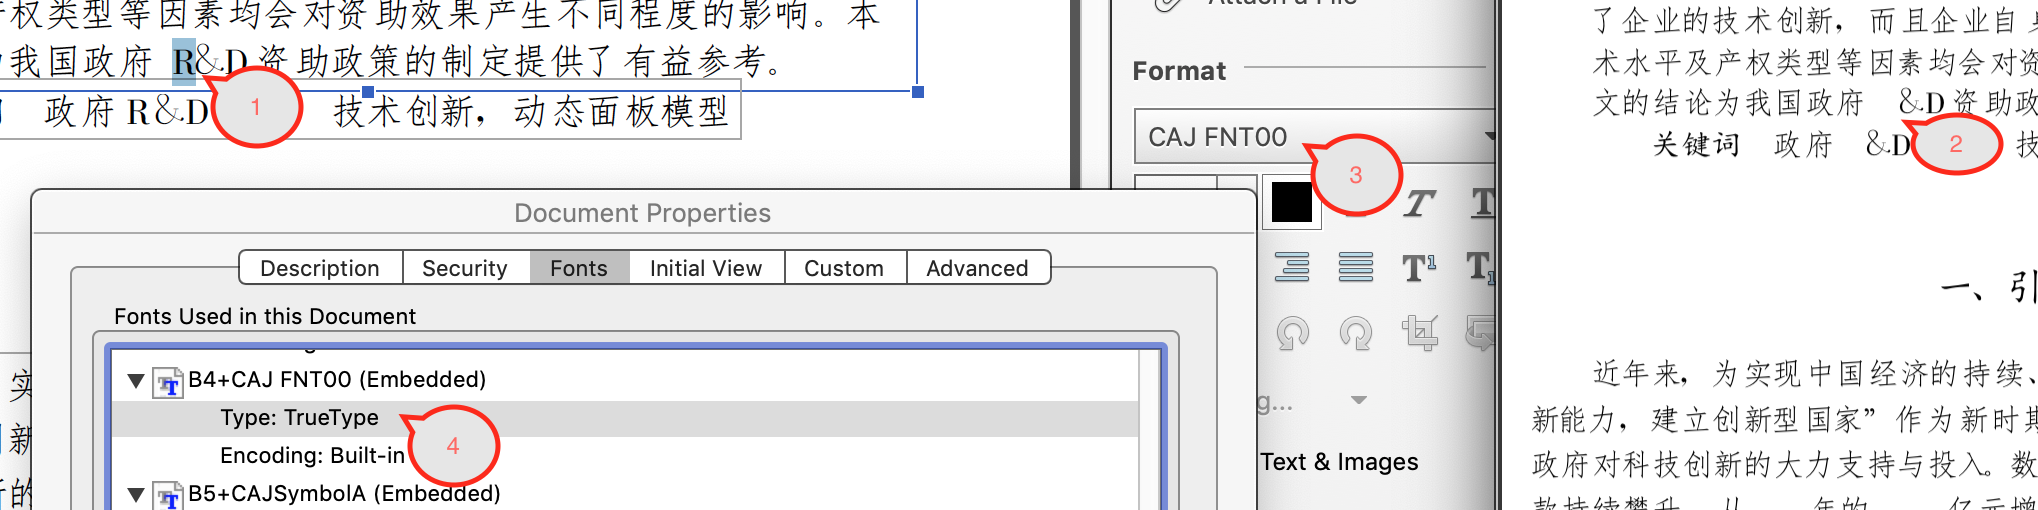Click the B4+CAJ FNT00 TrueType font icon

click(168, 383)
